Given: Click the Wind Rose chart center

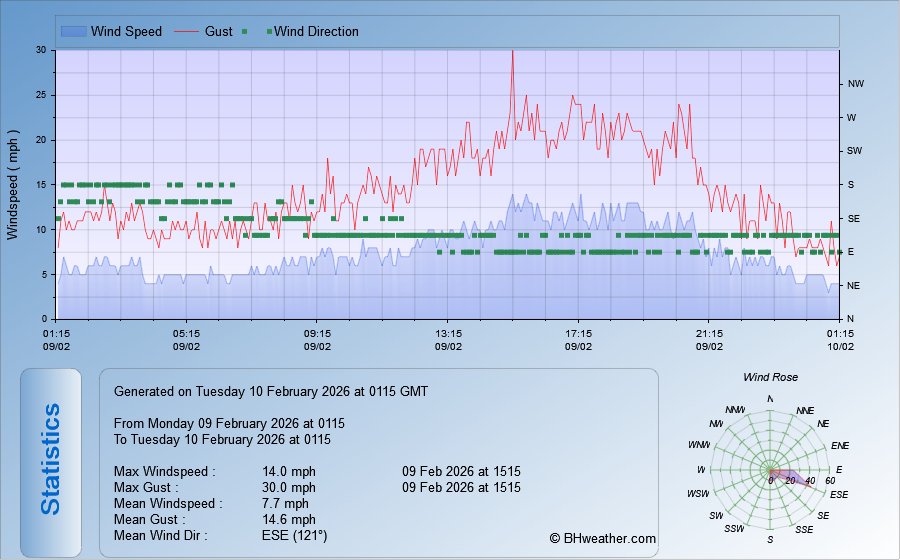Looking at the screenshot, I should click(x=770, y=471).
